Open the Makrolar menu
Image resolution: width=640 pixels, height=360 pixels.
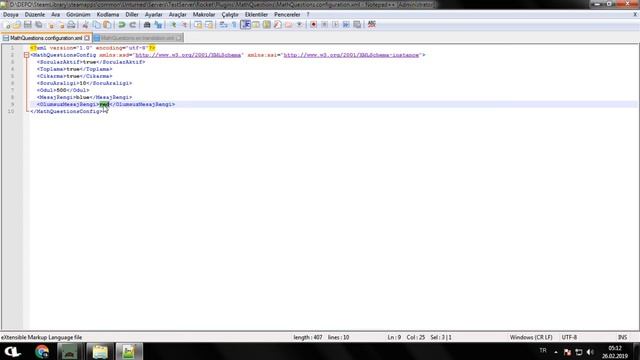(x=204, y=14)
